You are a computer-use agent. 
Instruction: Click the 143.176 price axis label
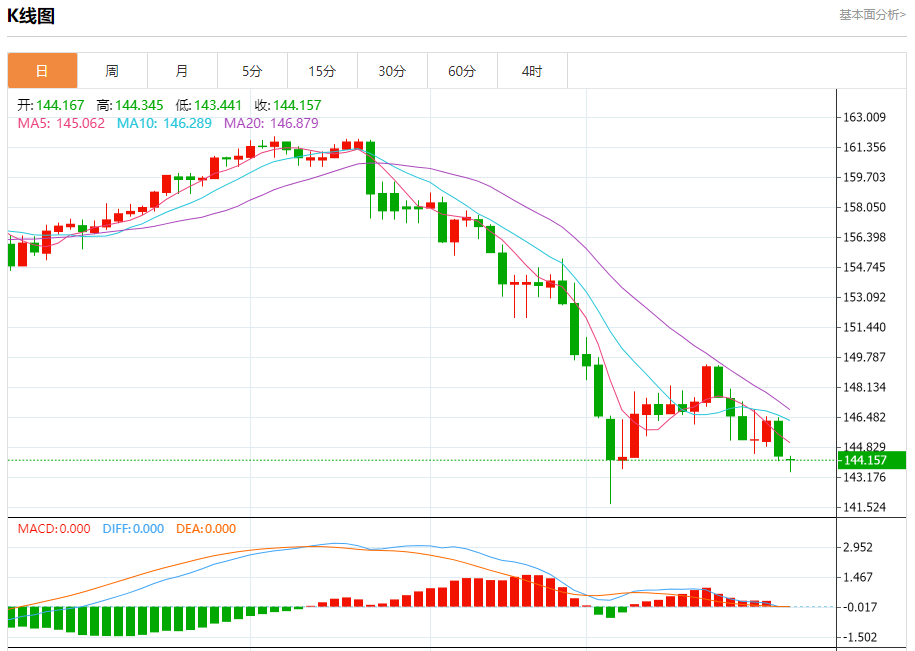(864, 477)
